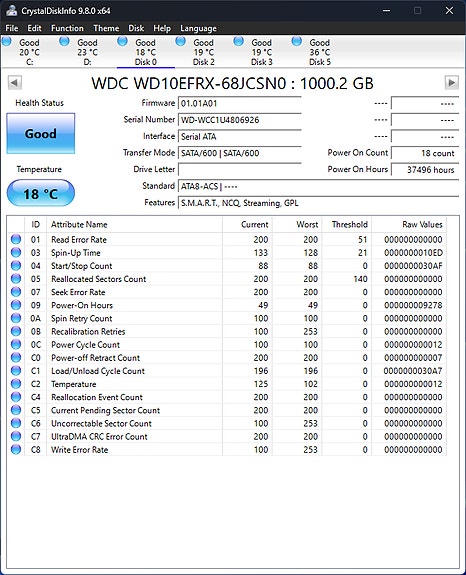The height and width of the screenshot is (575, 466).
Task: Click status orb for Write Error Rate
Action: point(16,450)
